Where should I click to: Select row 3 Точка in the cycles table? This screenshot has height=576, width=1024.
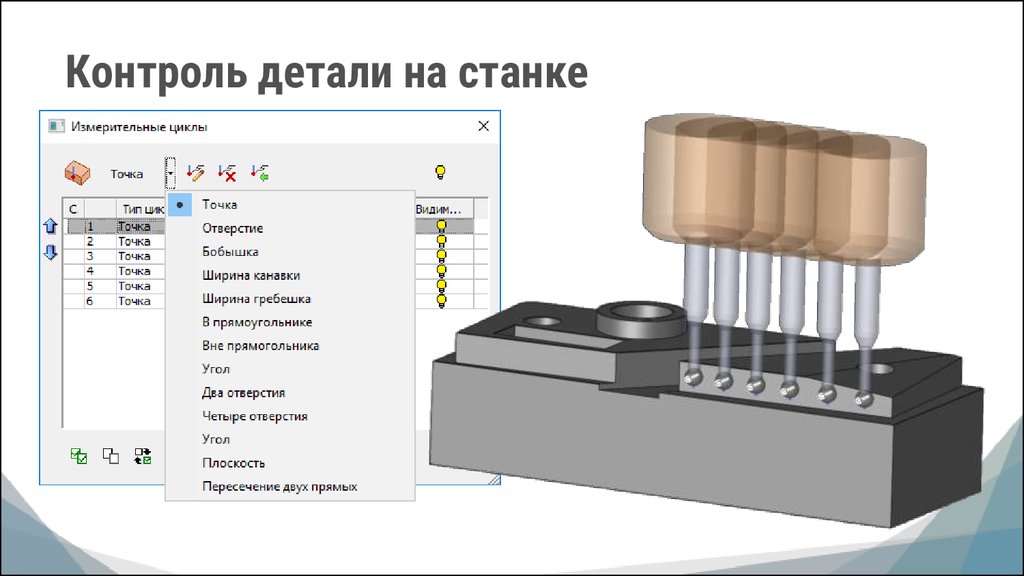134,256
